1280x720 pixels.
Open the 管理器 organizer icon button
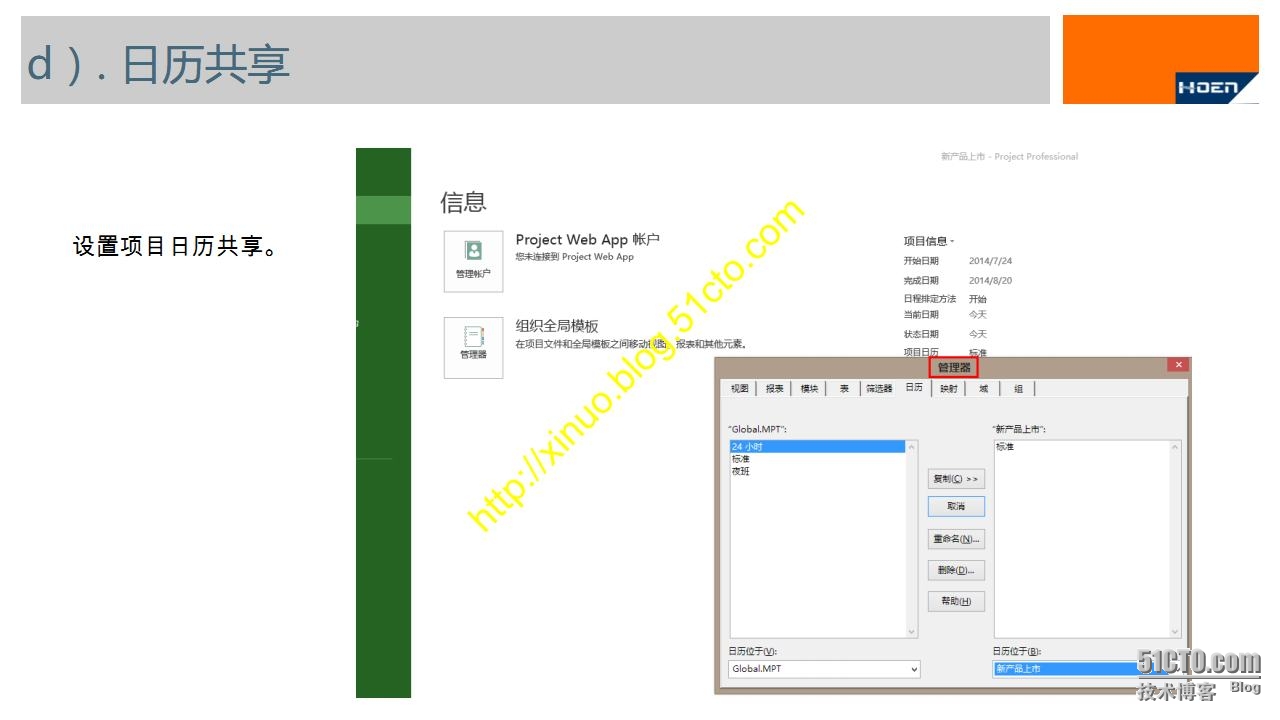[473, 348]
